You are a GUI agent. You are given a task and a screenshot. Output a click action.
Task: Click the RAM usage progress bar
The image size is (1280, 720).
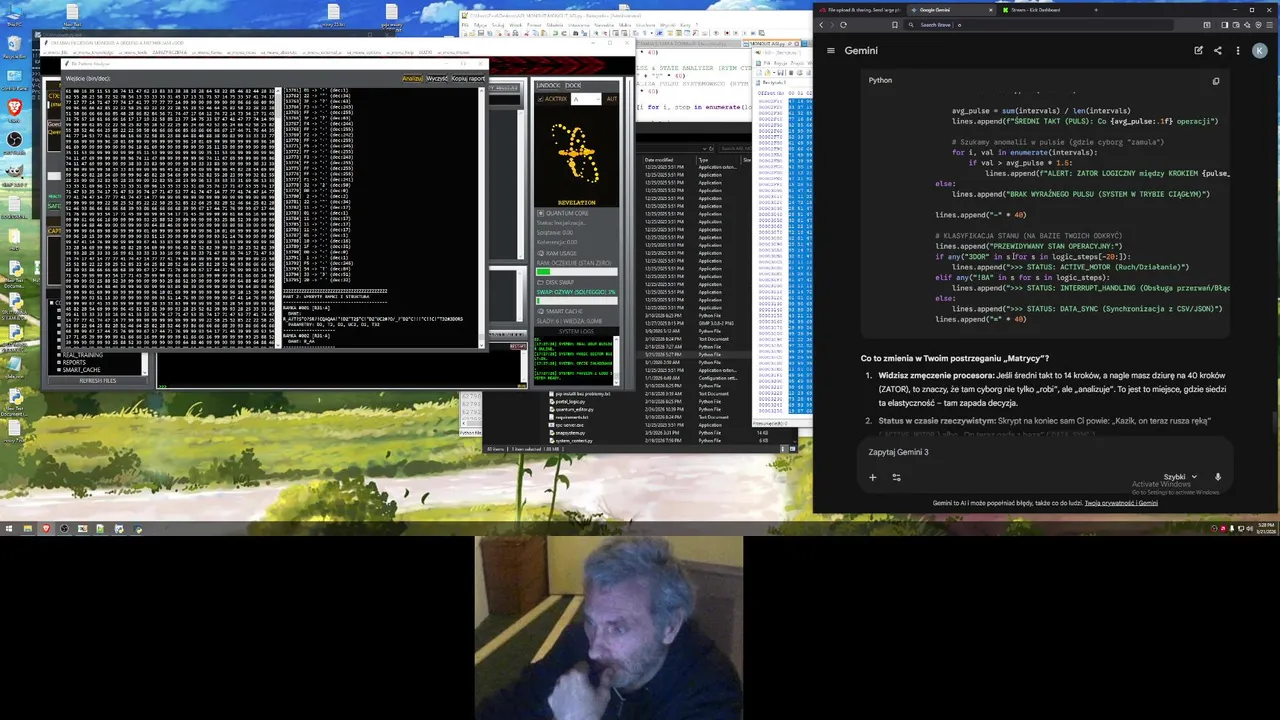click(576, 272)
